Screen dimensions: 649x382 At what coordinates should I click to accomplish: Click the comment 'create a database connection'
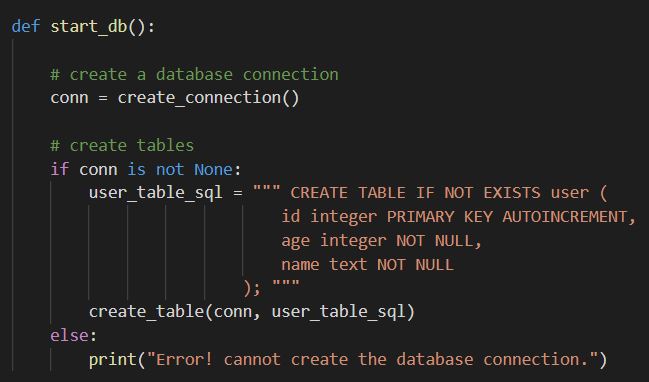pyautogui.click(x=195, y=74)
